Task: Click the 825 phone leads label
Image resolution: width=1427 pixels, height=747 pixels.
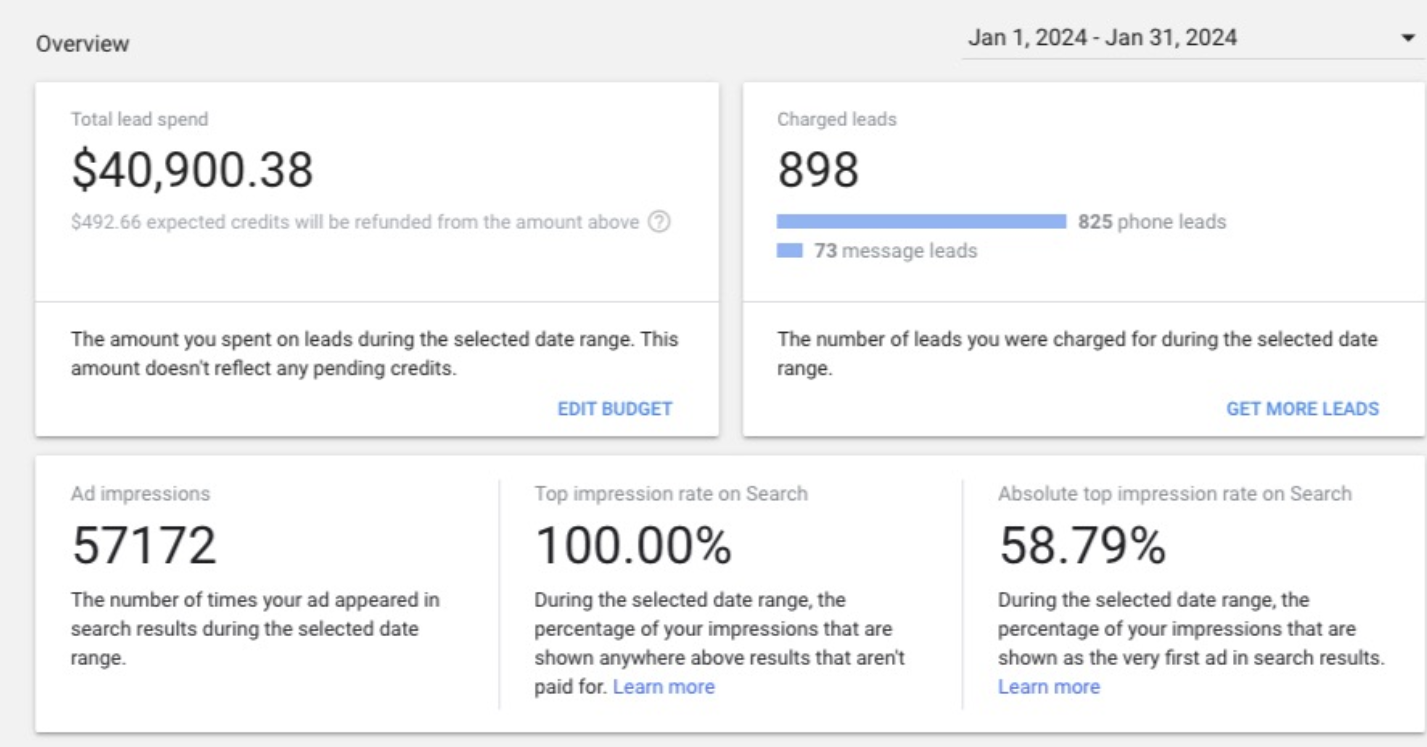Action: (x=1152, y=222)
